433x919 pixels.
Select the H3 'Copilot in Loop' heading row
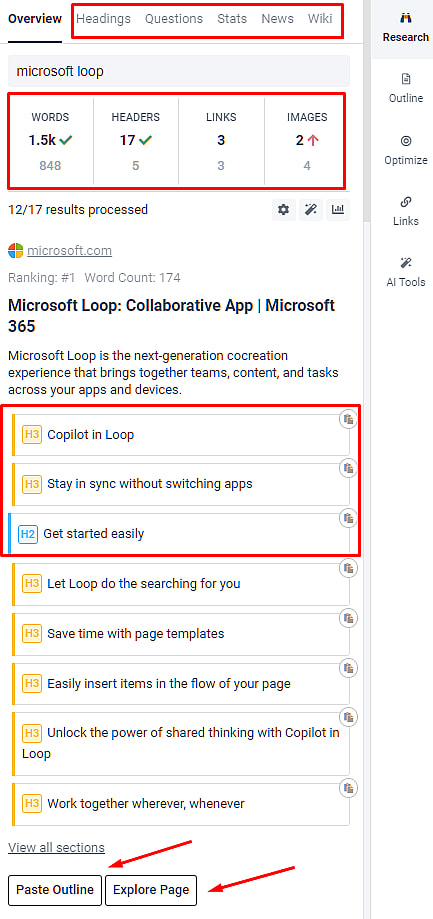coord(180,435)
